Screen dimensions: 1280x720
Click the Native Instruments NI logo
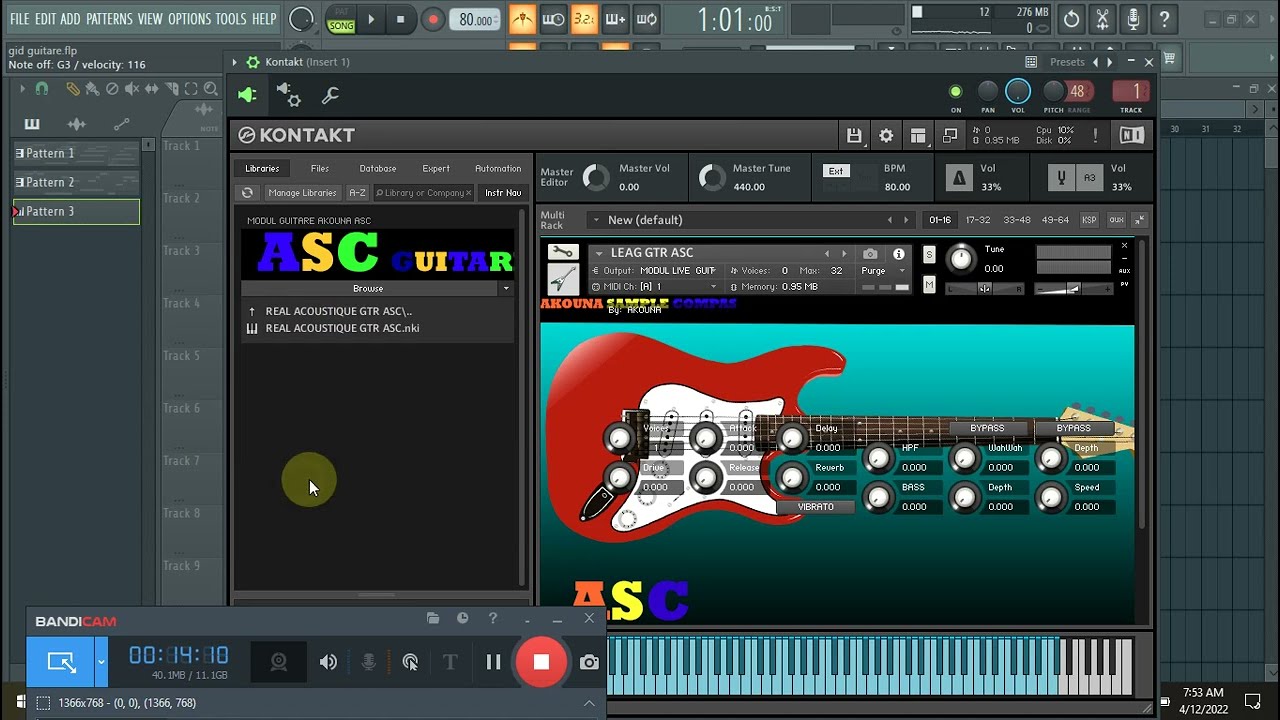[x=1131, y=135]
